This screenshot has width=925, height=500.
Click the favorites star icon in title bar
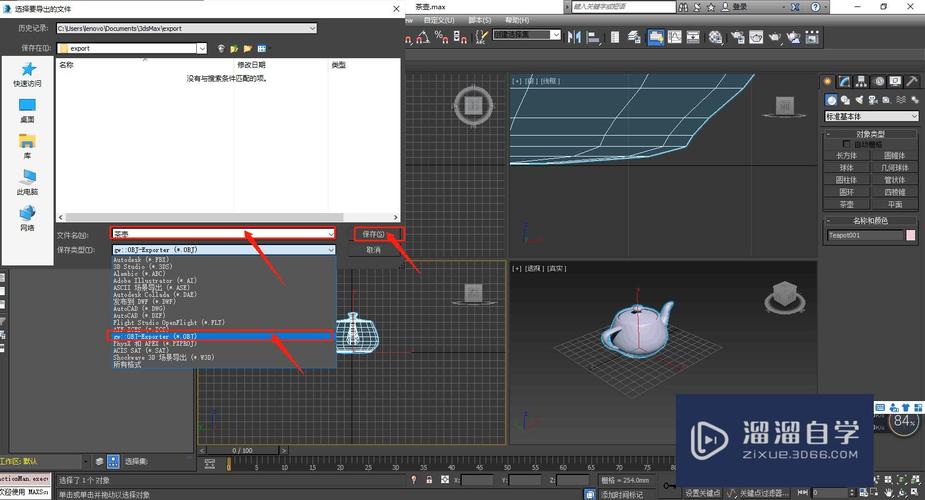(711, 7)
